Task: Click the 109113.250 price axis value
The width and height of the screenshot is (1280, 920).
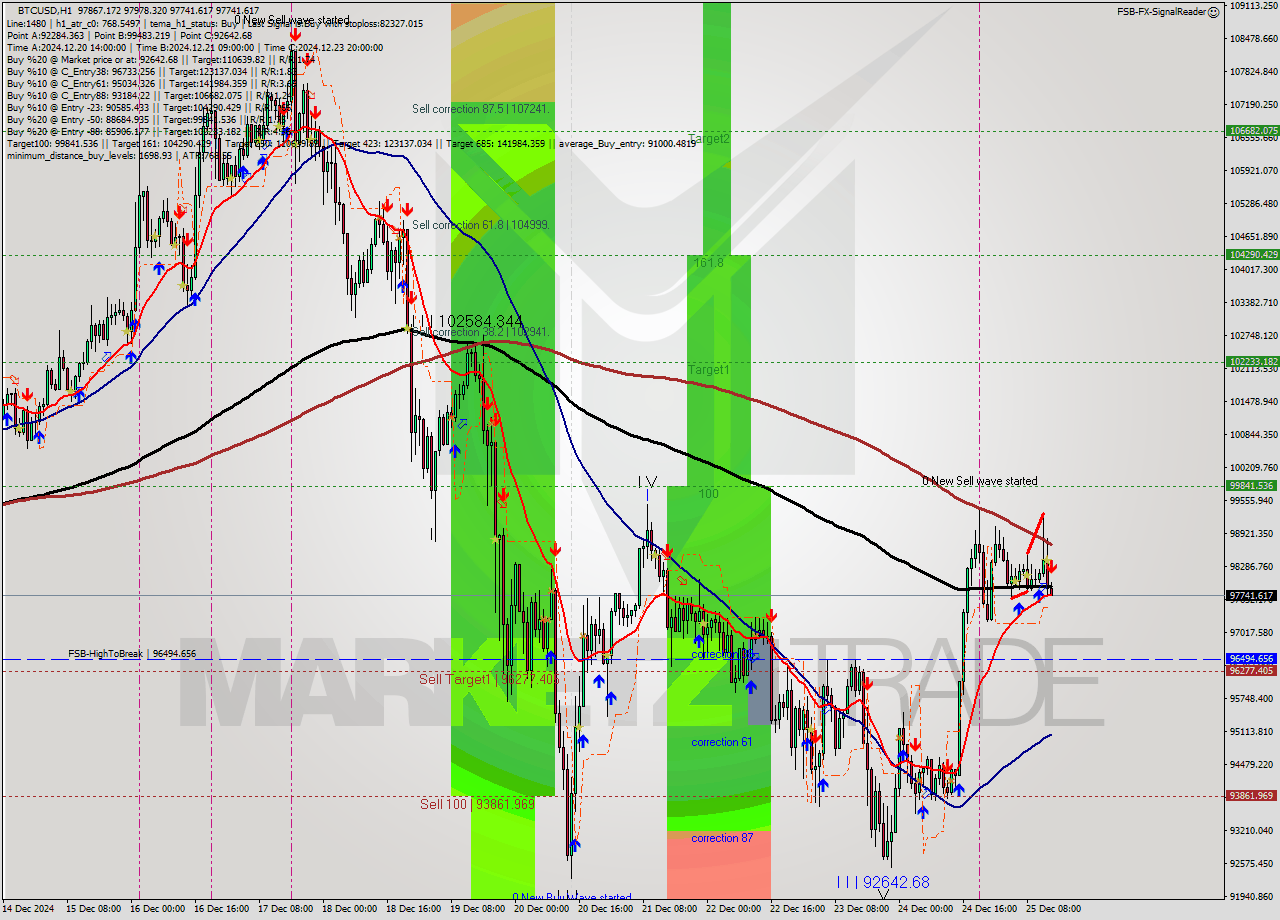Action: pos(1253,5)
